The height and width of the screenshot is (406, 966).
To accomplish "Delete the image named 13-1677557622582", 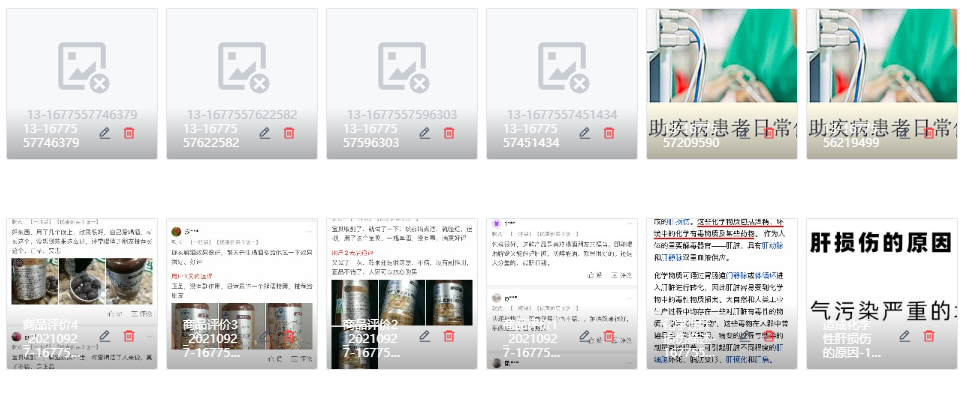I will [x=289, y=132].
